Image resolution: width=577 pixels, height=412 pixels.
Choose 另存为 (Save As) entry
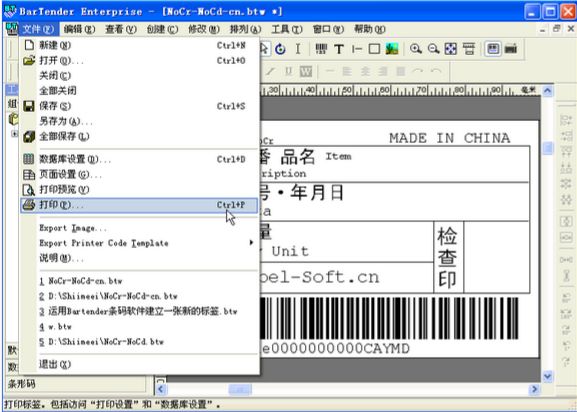coord(140,121)
